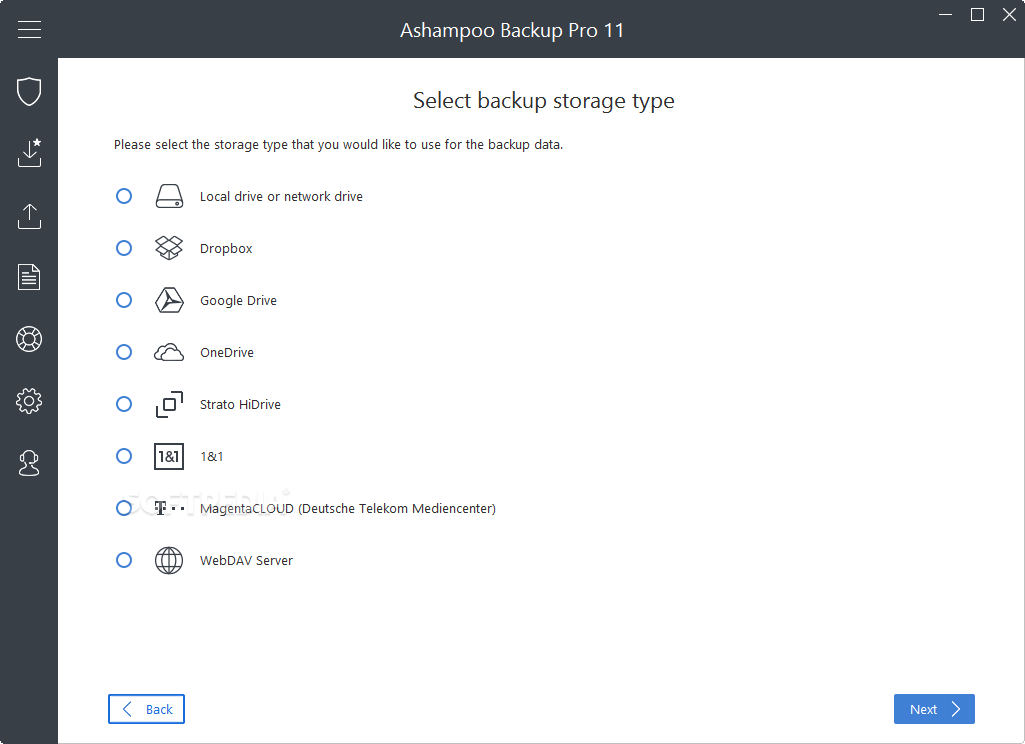Viewport: 1025px width, 744px height.
Task: Click the Google Drive logo icon
Action: click(169, 300)
